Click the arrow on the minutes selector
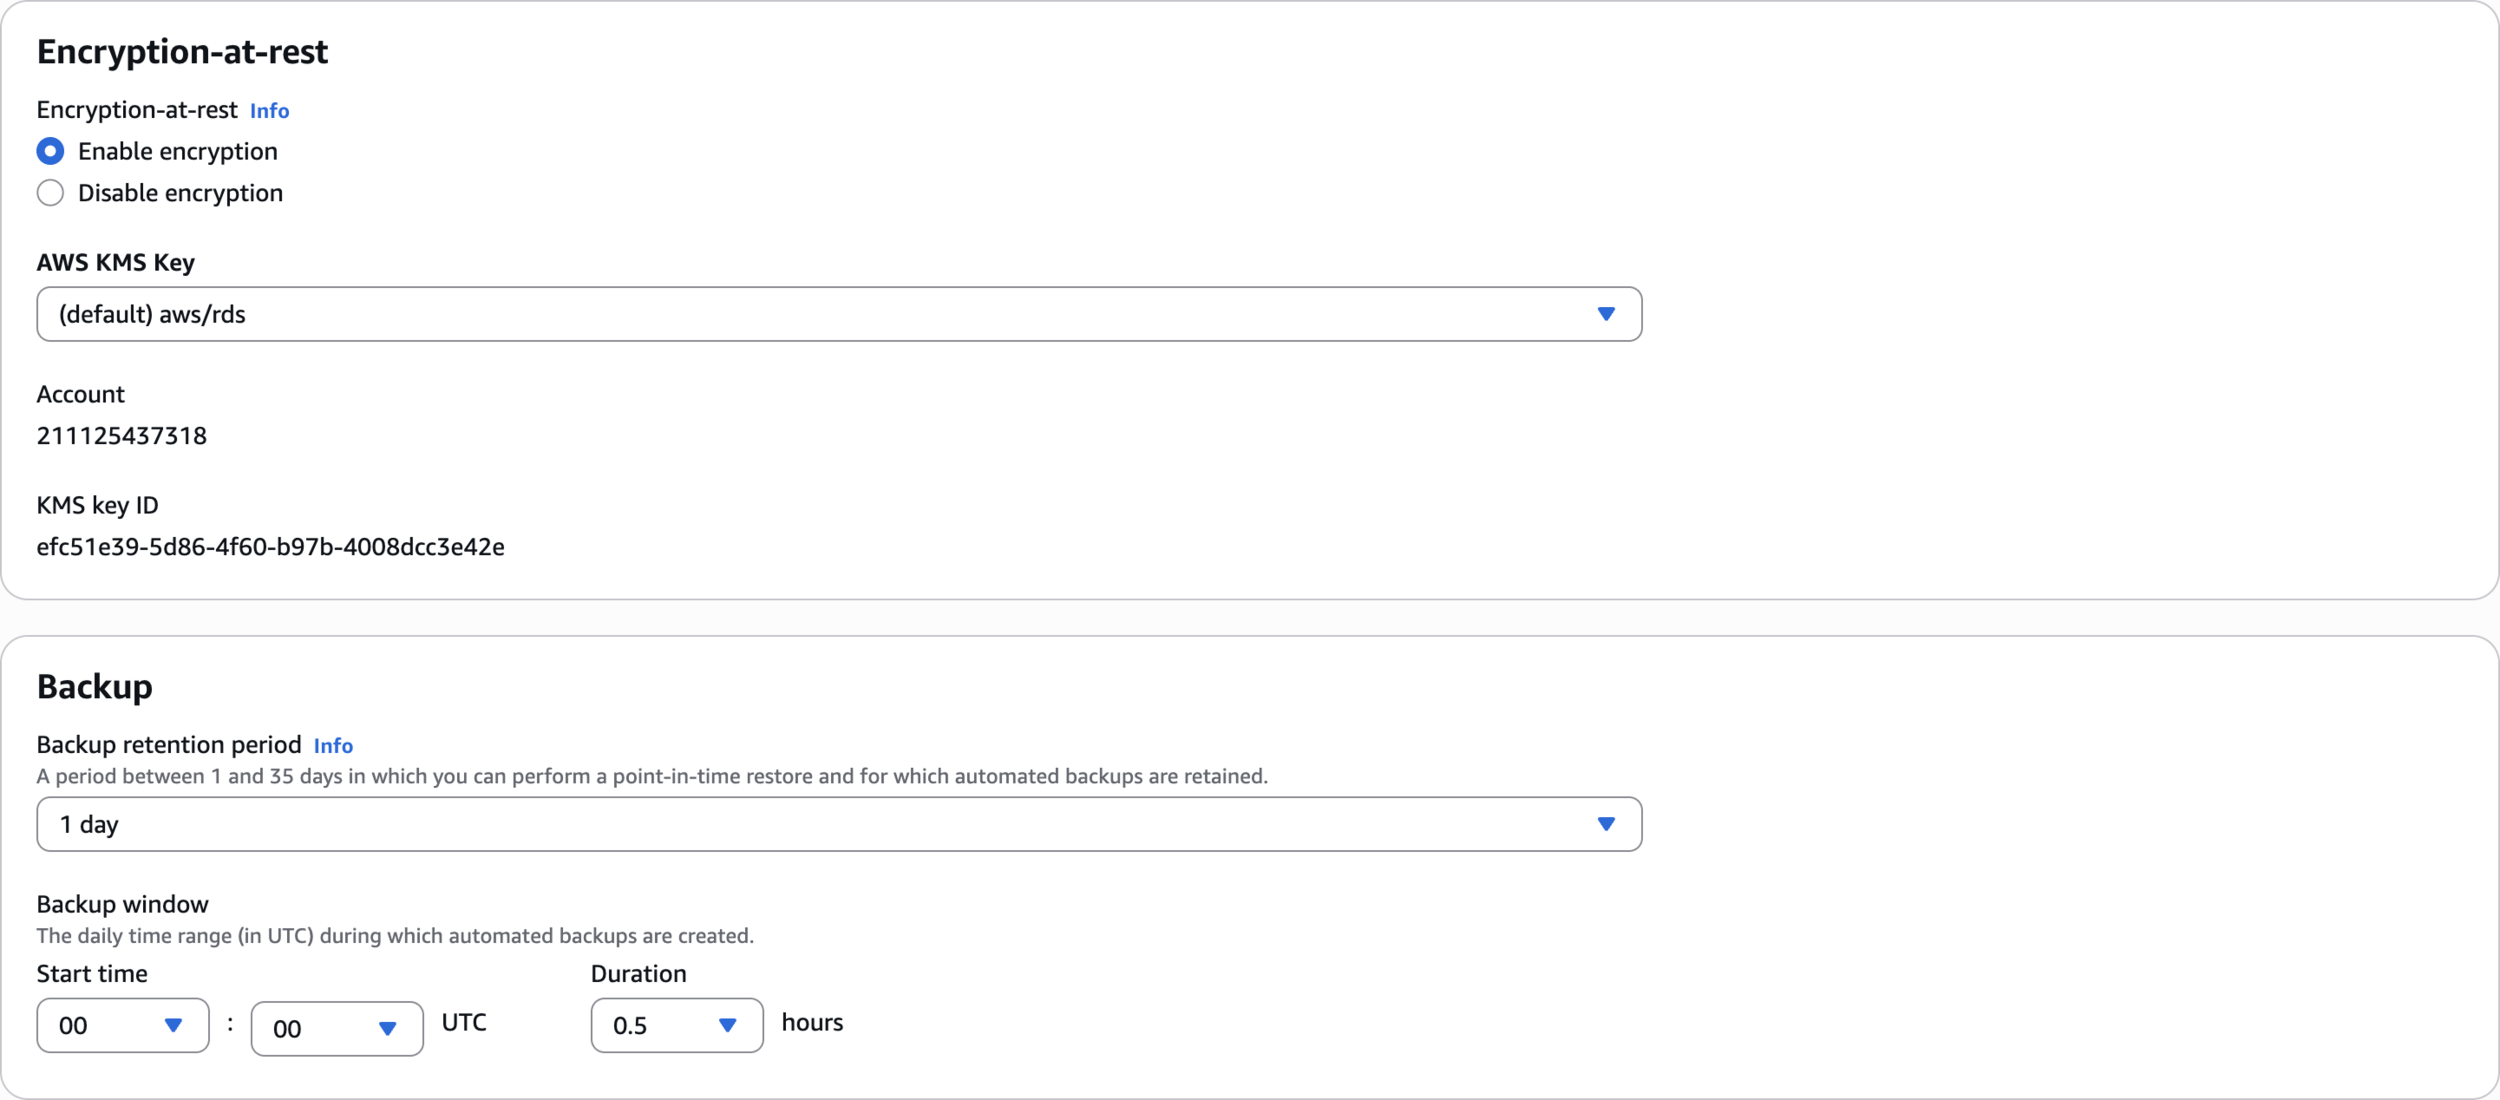The width and height of the screenshot is (2500, 1100). 387,1028
